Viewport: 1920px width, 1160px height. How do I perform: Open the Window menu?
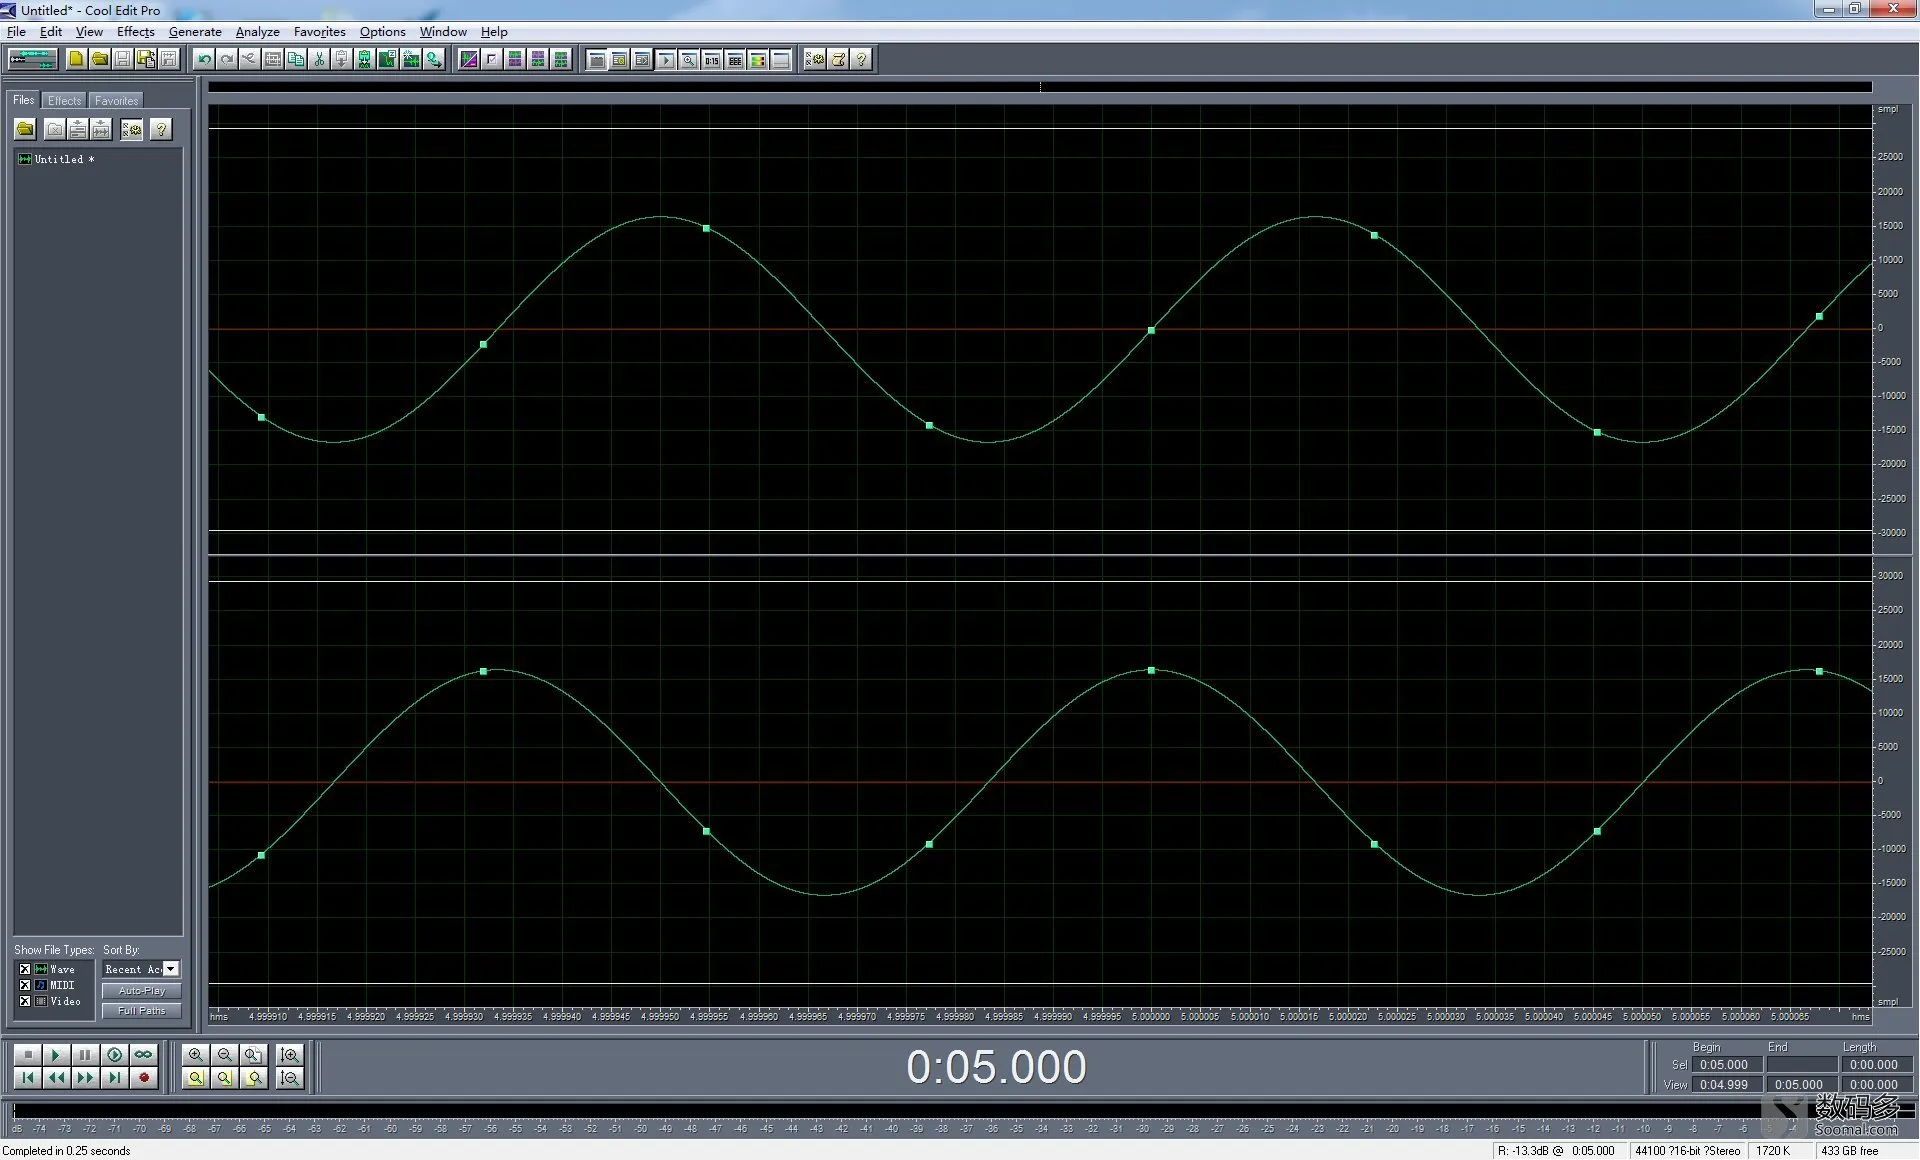click(443, 32)
